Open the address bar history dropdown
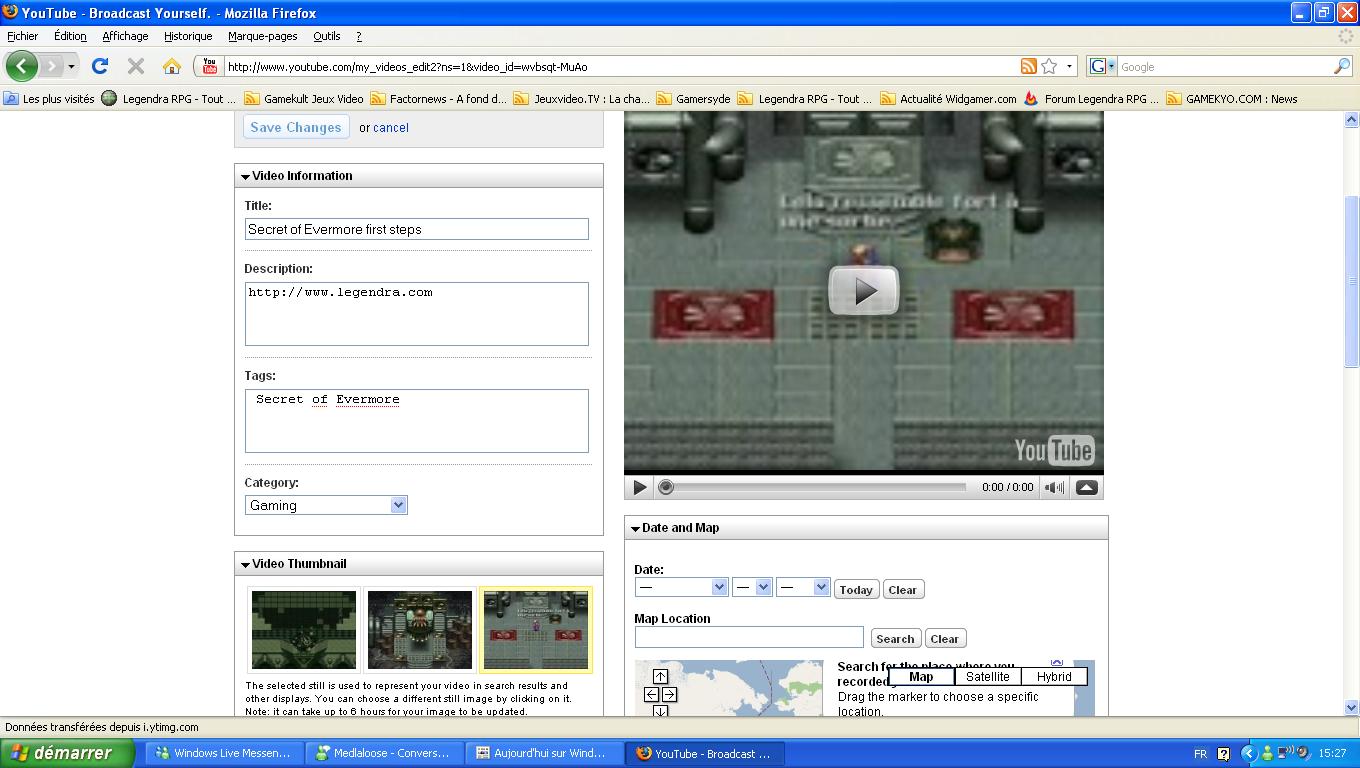This screenshot has width=1360, height=768. pyautogui.click(x=1069, y=66)
